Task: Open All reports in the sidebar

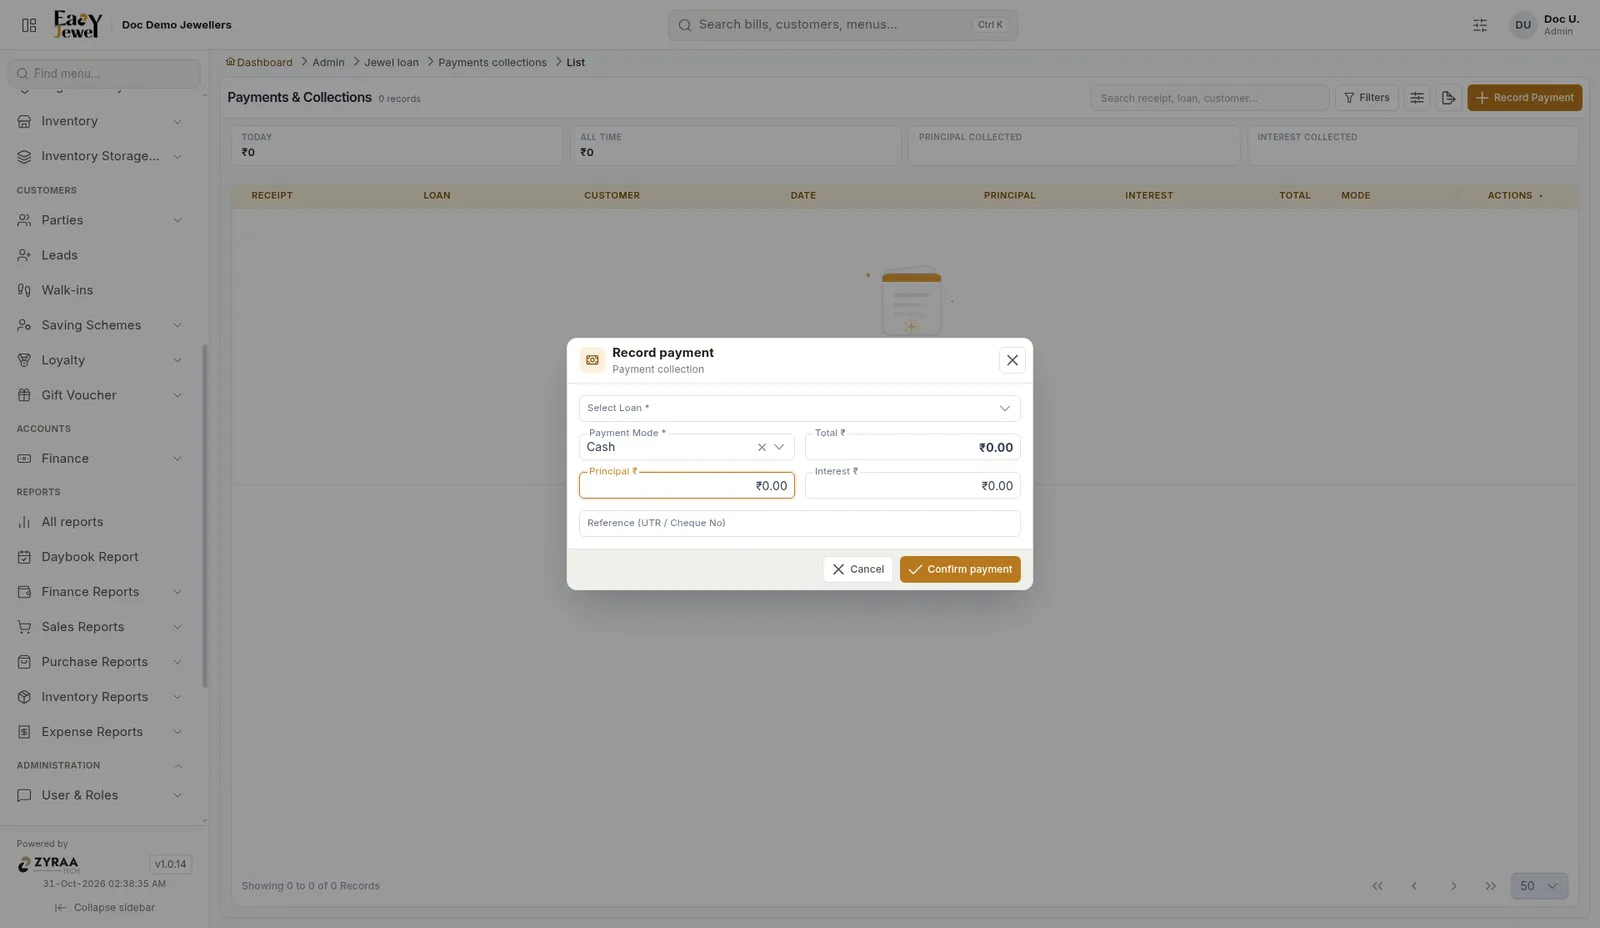Action: tap(100, 522)
